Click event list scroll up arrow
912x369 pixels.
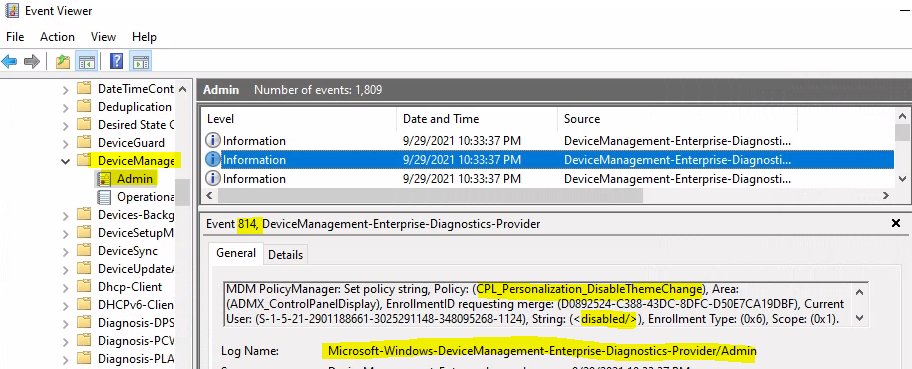tap(902, 116)
